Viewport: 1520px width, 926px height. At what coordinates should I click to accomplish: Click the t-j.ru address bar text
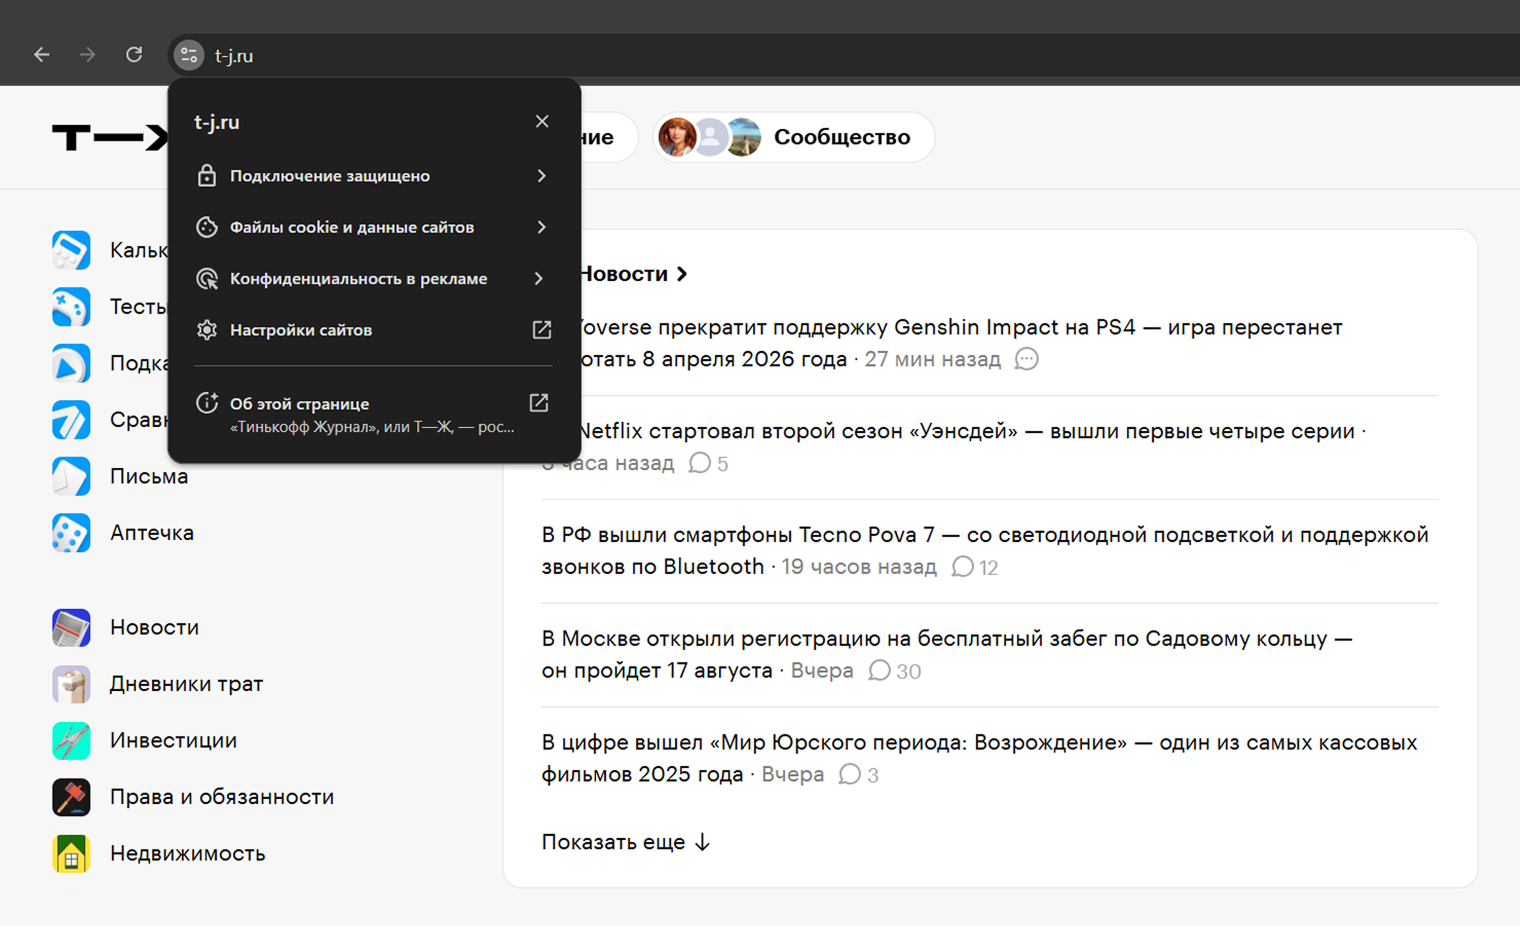234,56
